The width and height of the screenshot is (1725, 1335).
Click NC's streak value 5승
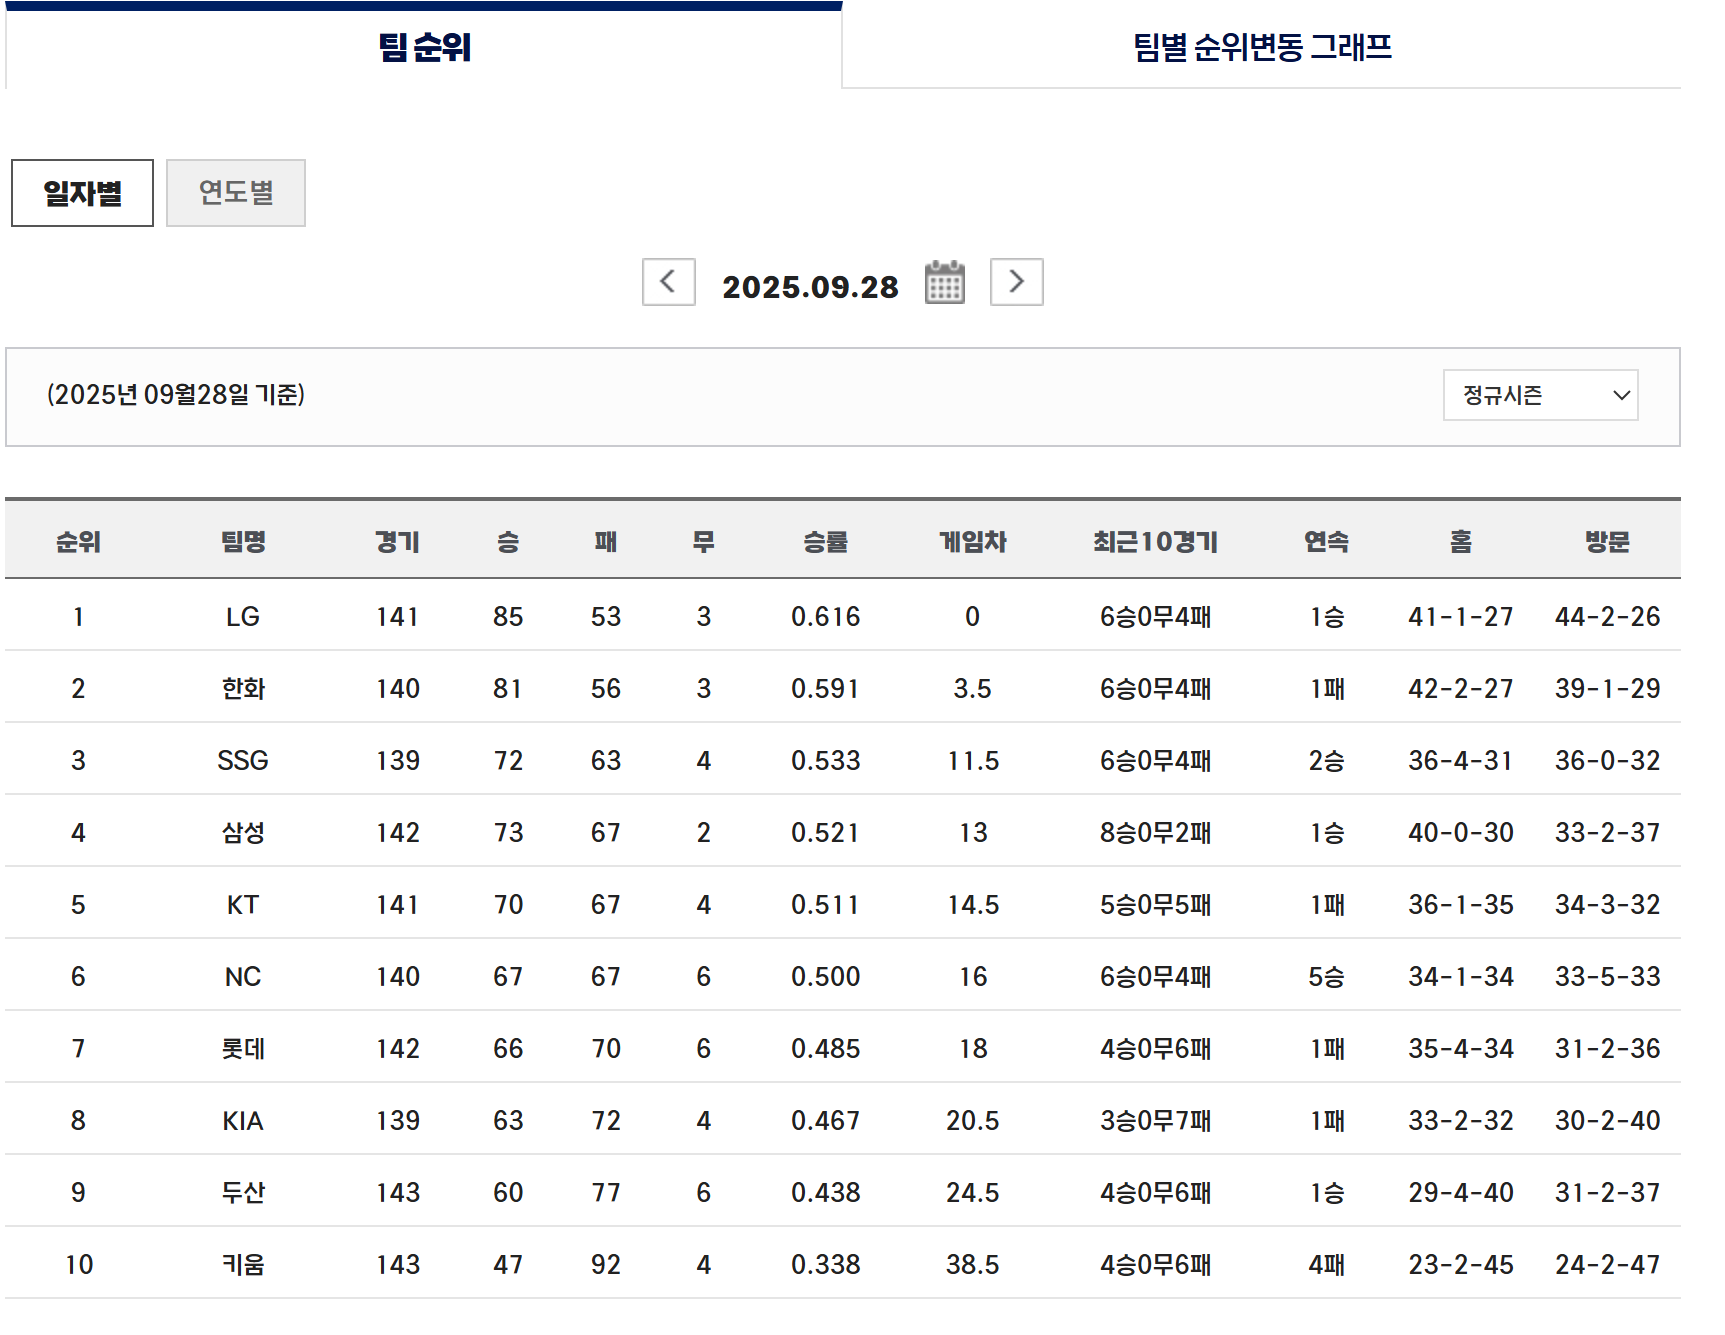[1326, 976]
